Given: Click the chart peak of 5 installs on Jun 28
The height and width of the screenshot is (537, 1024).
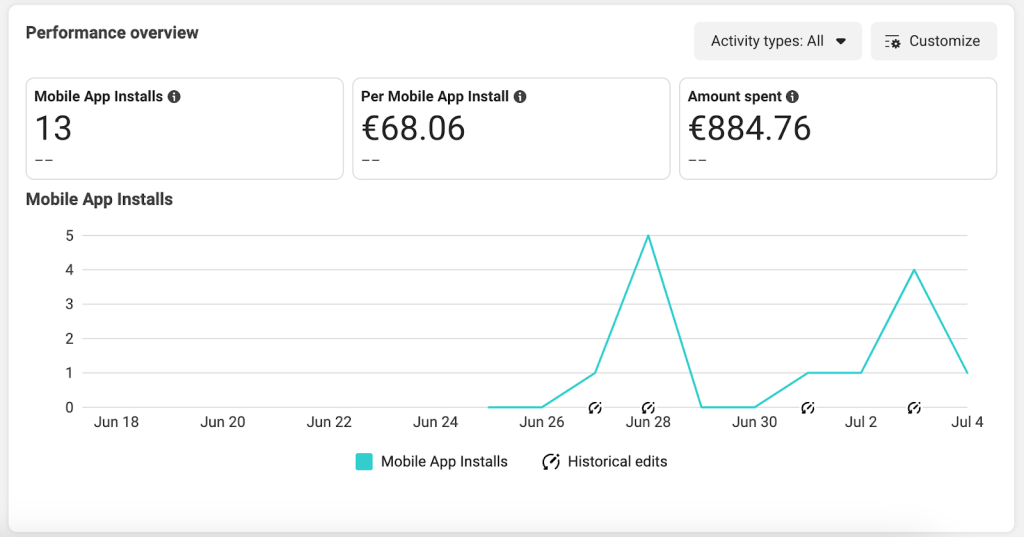Looking at the screenshot, I should click(x=648, y=236).
